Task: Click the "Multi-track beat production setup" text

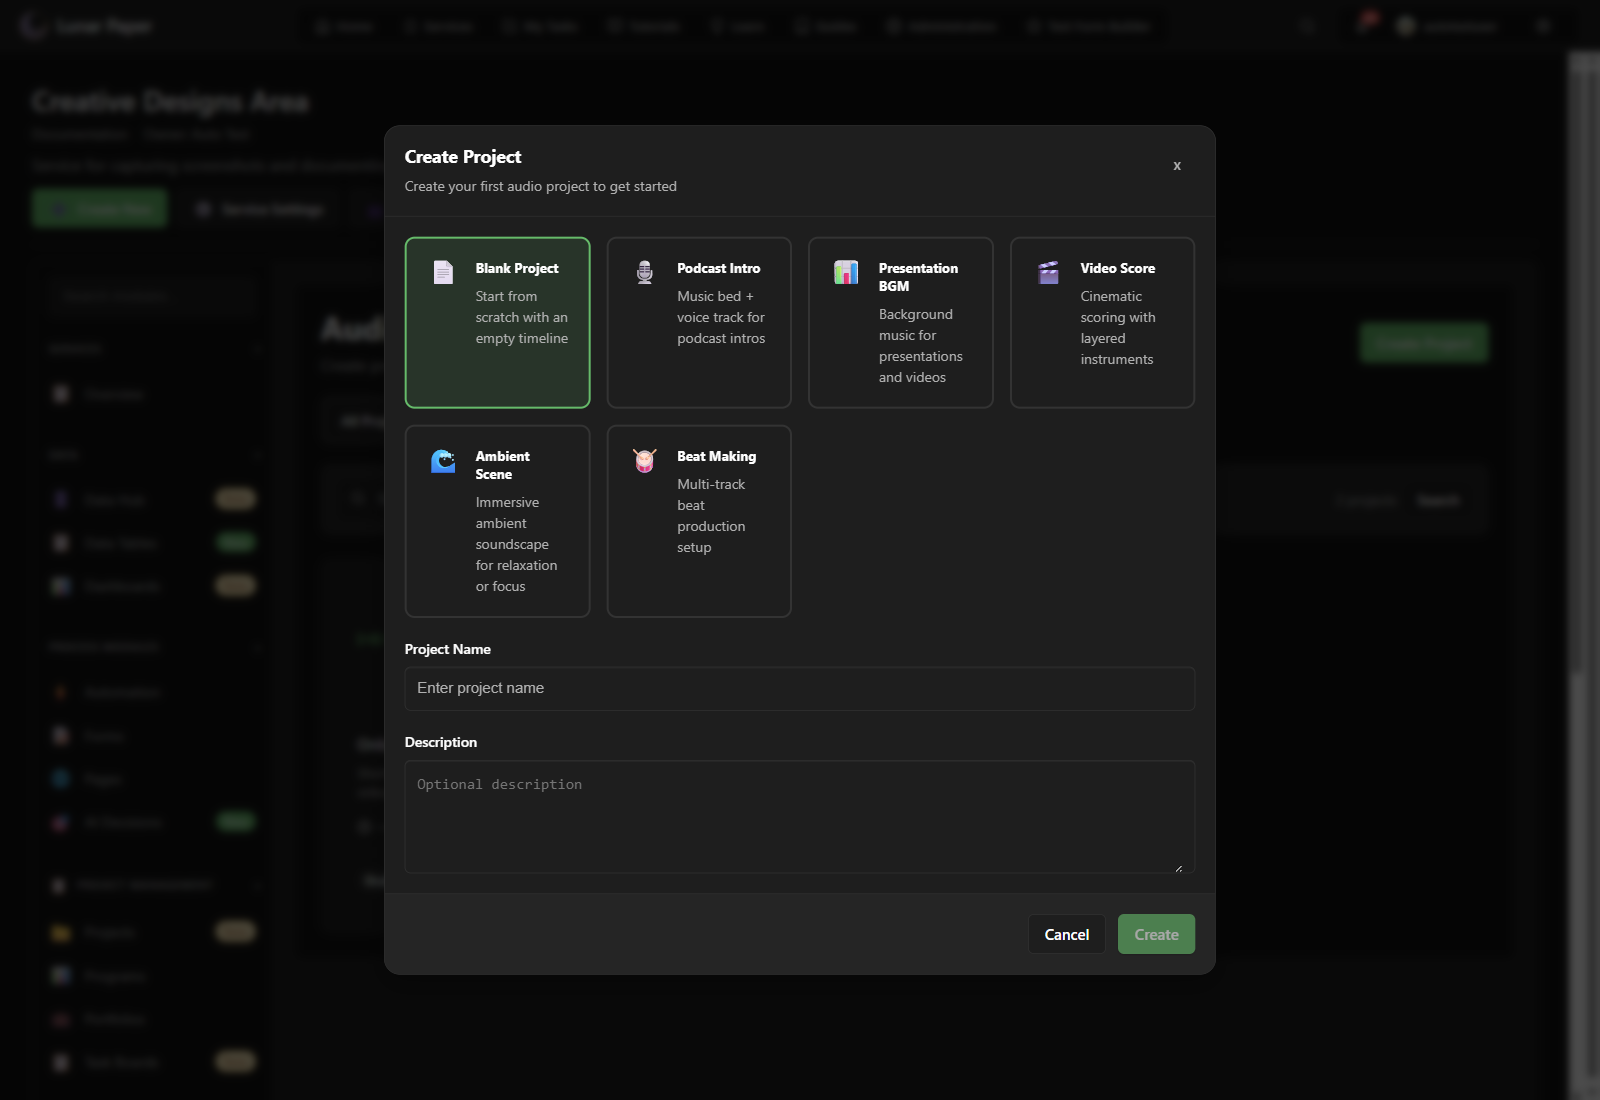Action: pos(711,516)
